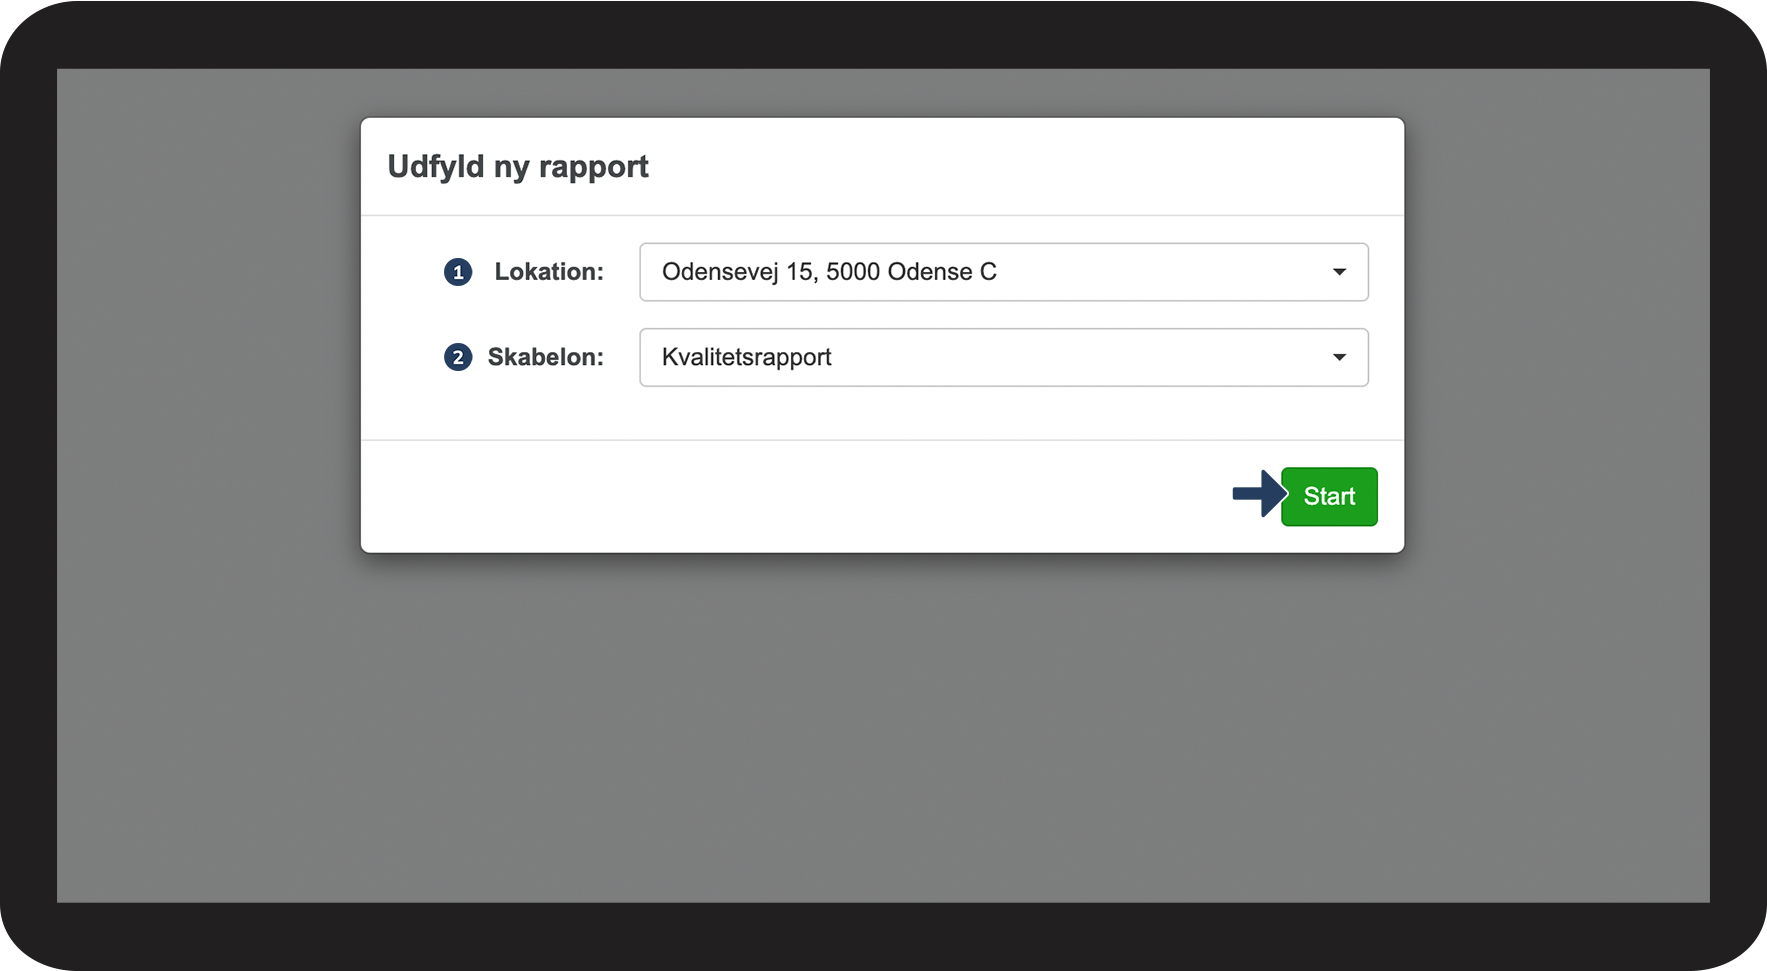Select the Kvalitetsrapport template text
This screenshot has height=971, width=1767.
(747, 357)
